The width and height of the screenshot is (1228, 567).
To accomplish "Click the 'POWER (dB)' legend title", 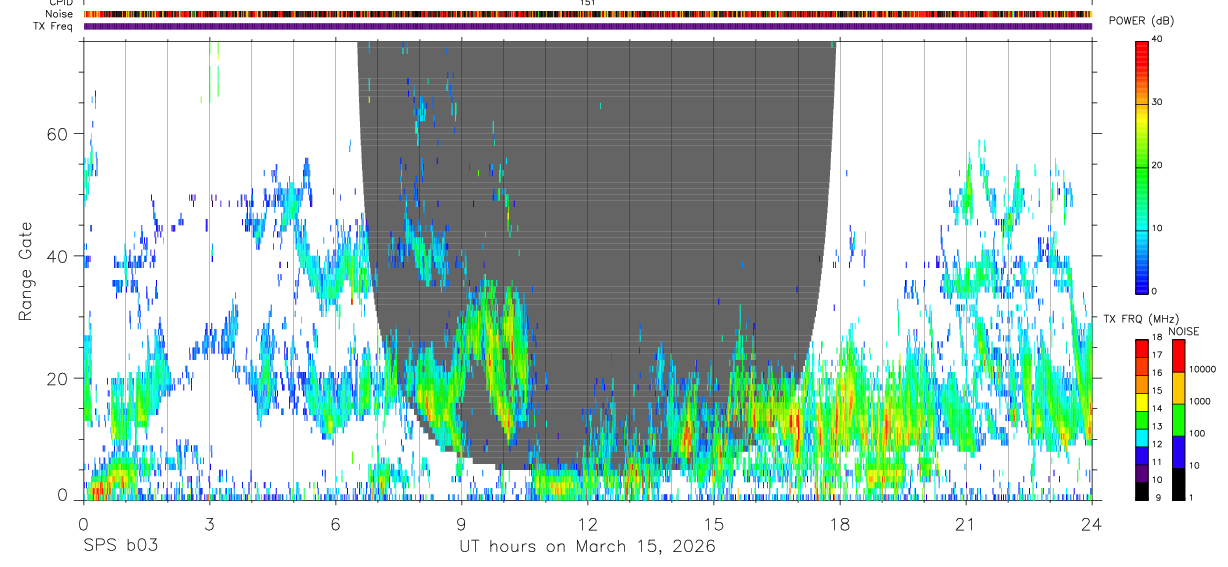I will [x=1141, y=22].
